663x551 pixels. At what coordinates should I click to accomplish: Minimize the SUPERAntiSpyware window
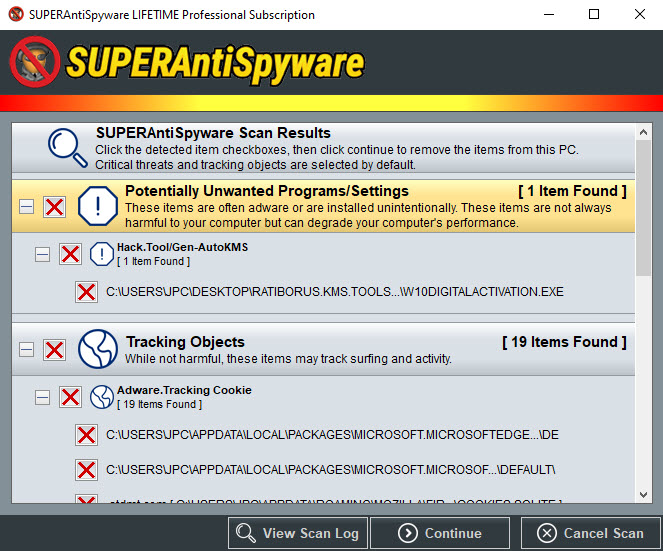pos(549,14)
